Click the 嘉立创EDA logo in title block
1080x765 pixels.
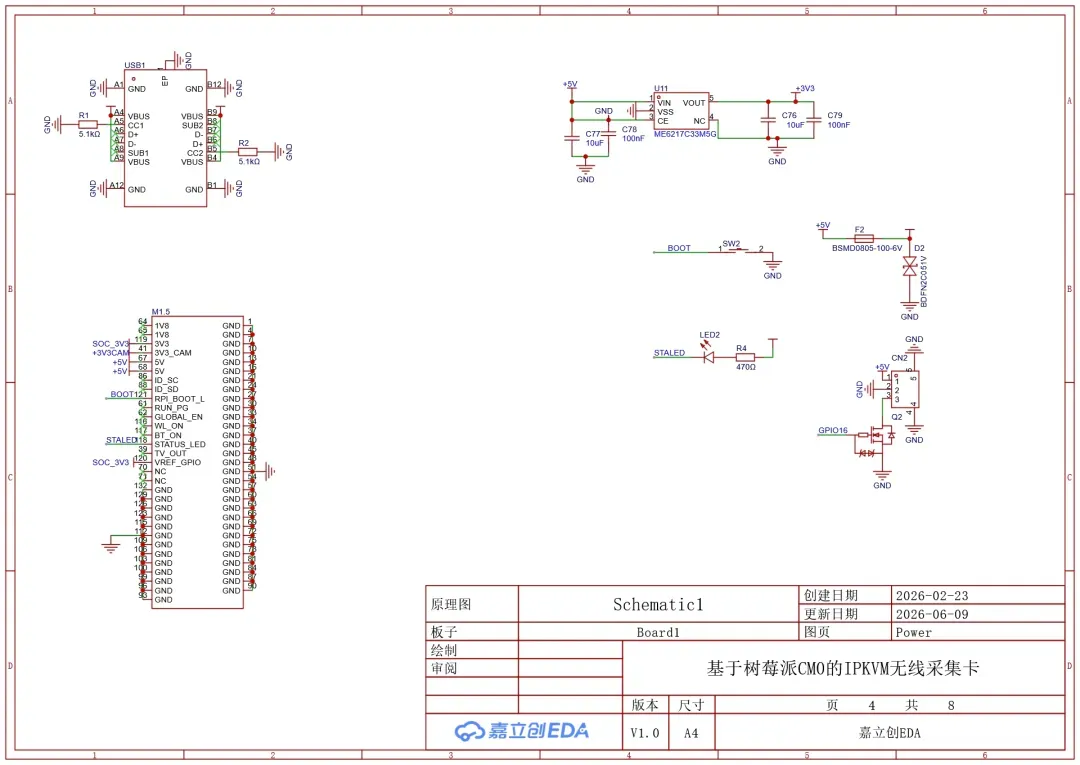pyautogui.click(x=522, y=731)
